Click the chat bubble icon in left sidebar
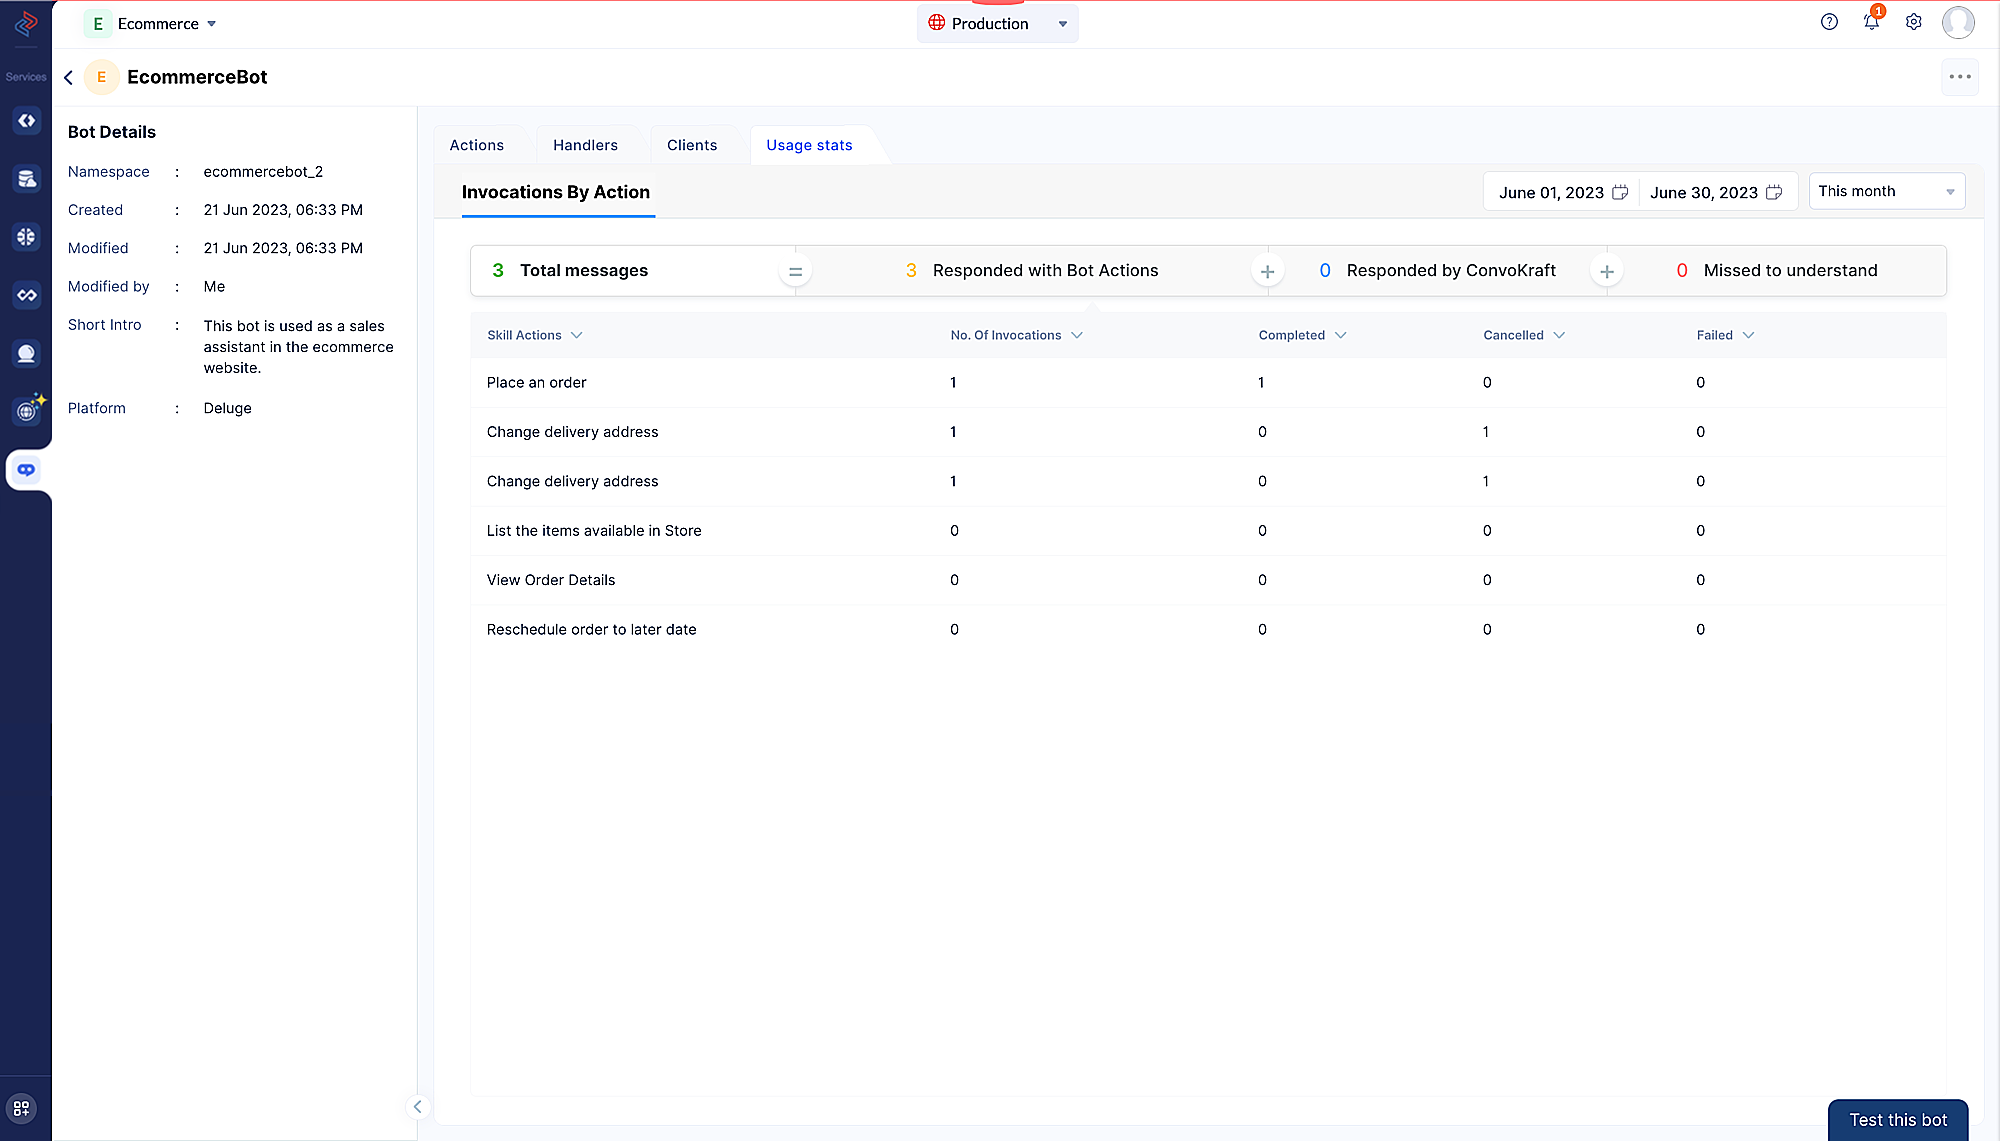The width and height of the screenshot is (2000, 1141). [x=26, y=470]
